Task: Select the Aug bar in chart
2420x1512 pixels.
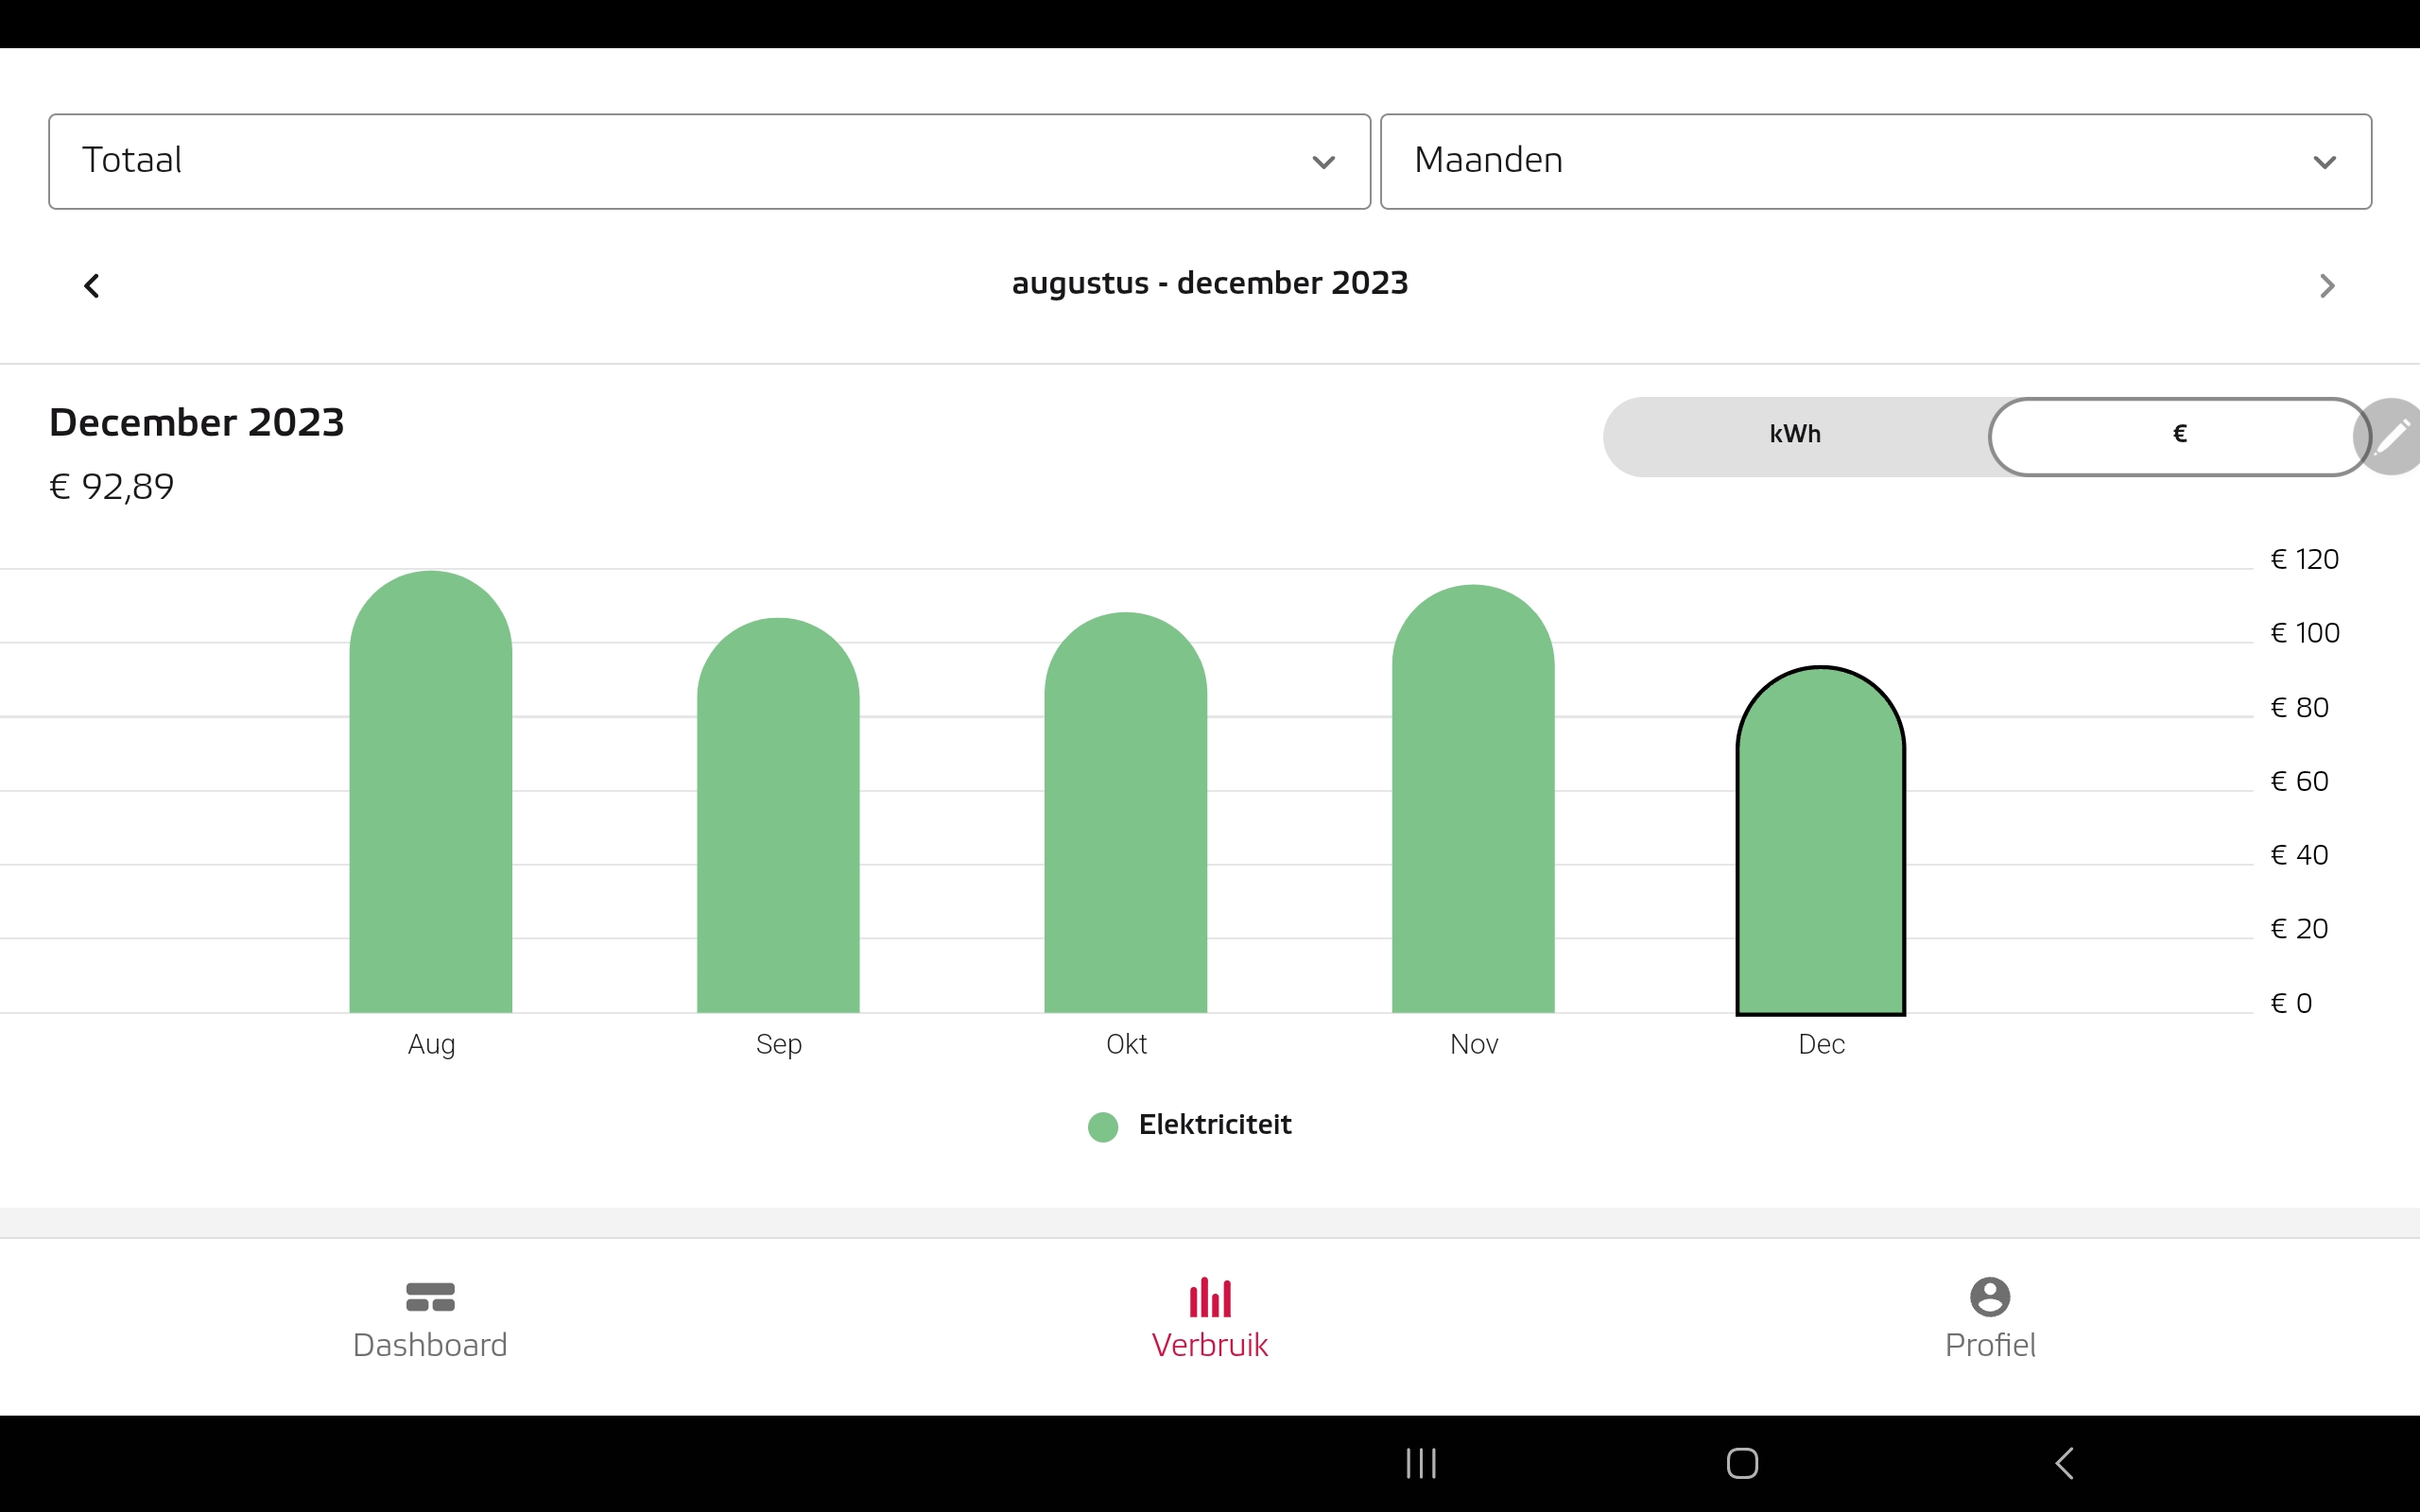Action: pos(431,800)
